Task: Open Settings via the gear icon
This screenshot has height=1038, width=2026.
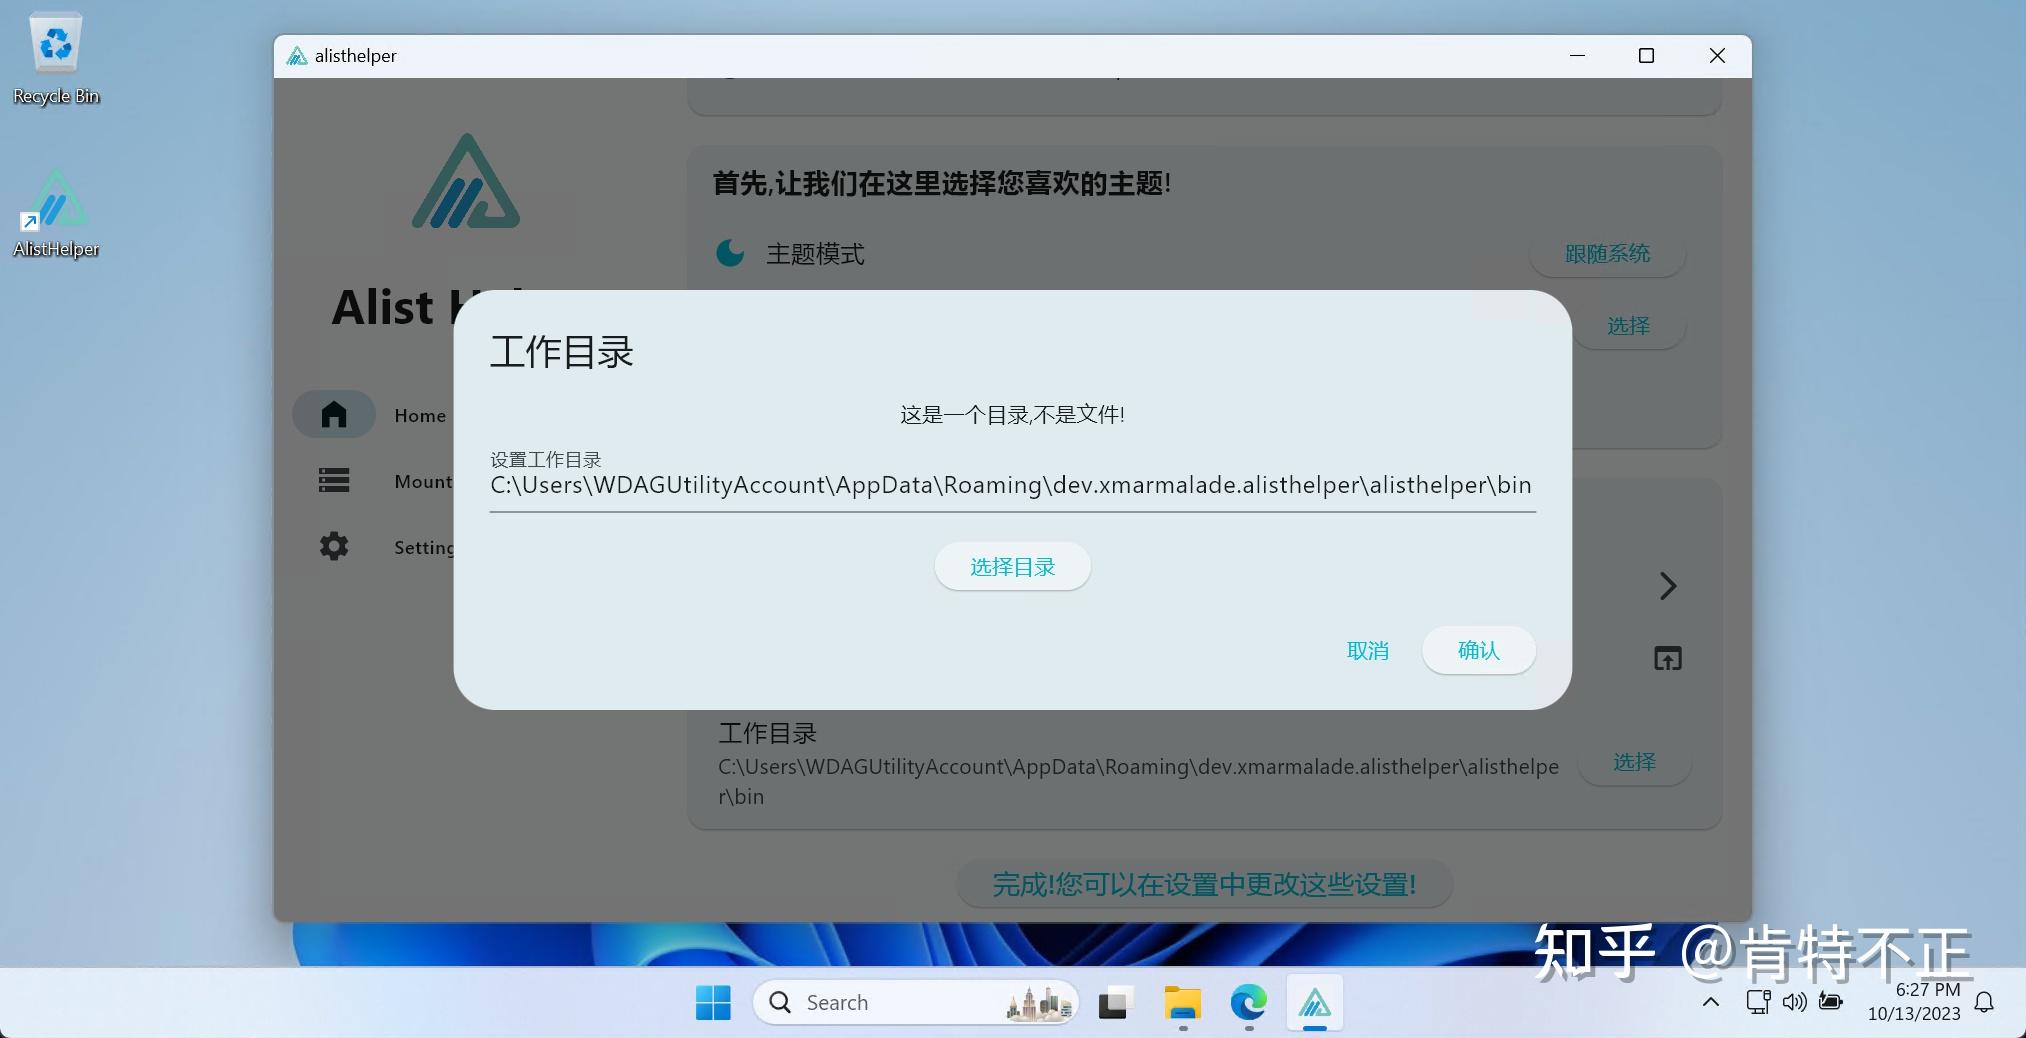Action: [332, 546]
